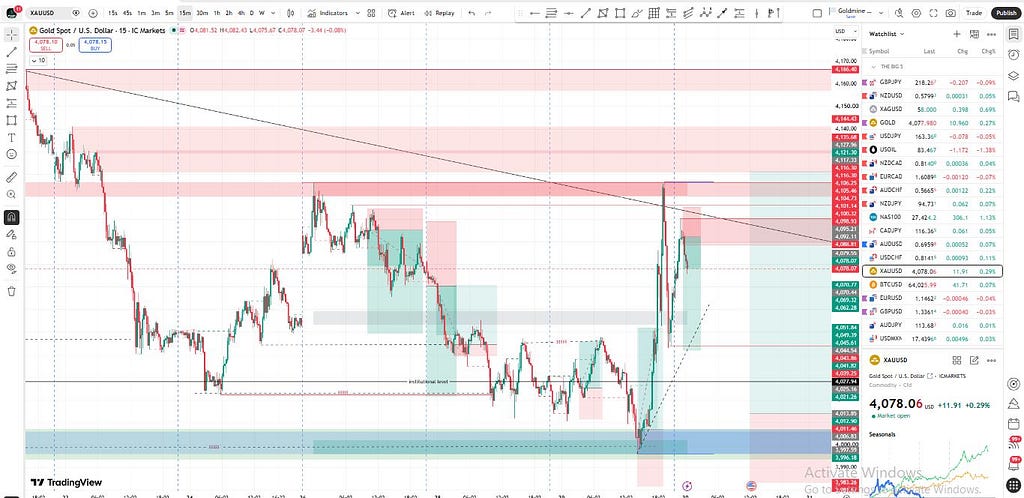
Task: Toggle lock all drawings
Action: click(x=12, y=252)
